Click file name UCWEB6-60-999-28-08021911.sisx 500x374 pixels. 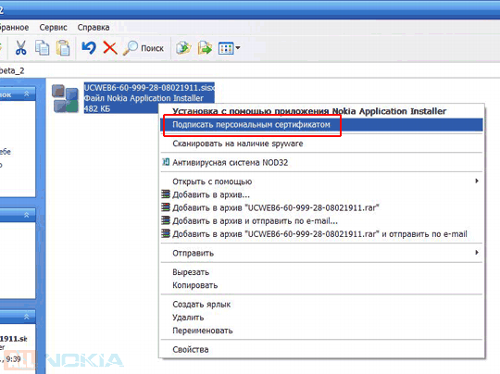tap(149, 88)
